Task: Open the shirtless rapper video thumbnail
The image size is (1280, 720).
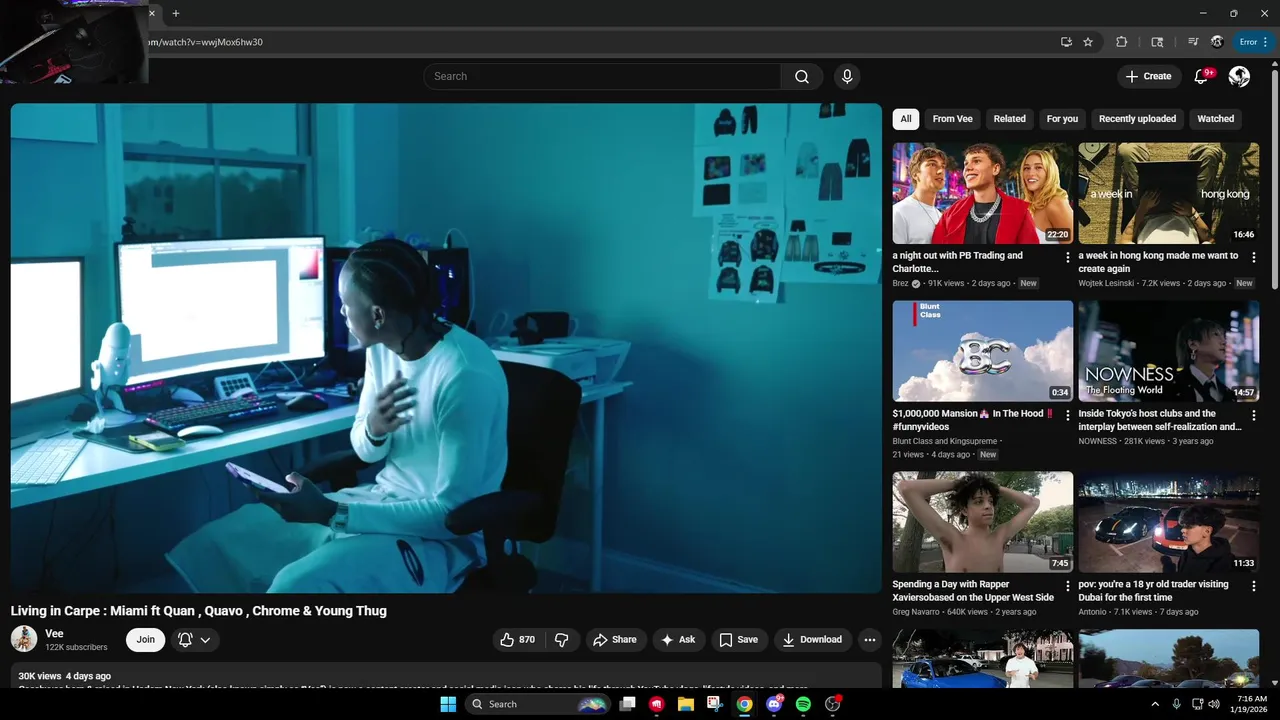Action: (x=983, y=522)
